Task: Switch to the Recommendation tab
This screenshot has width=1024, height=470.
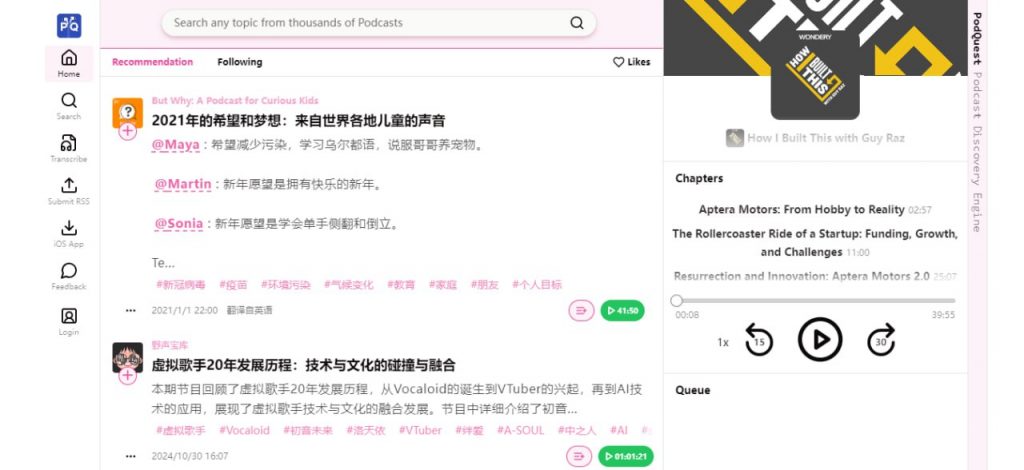Action: pyautogui.click(x=152, y=62)
